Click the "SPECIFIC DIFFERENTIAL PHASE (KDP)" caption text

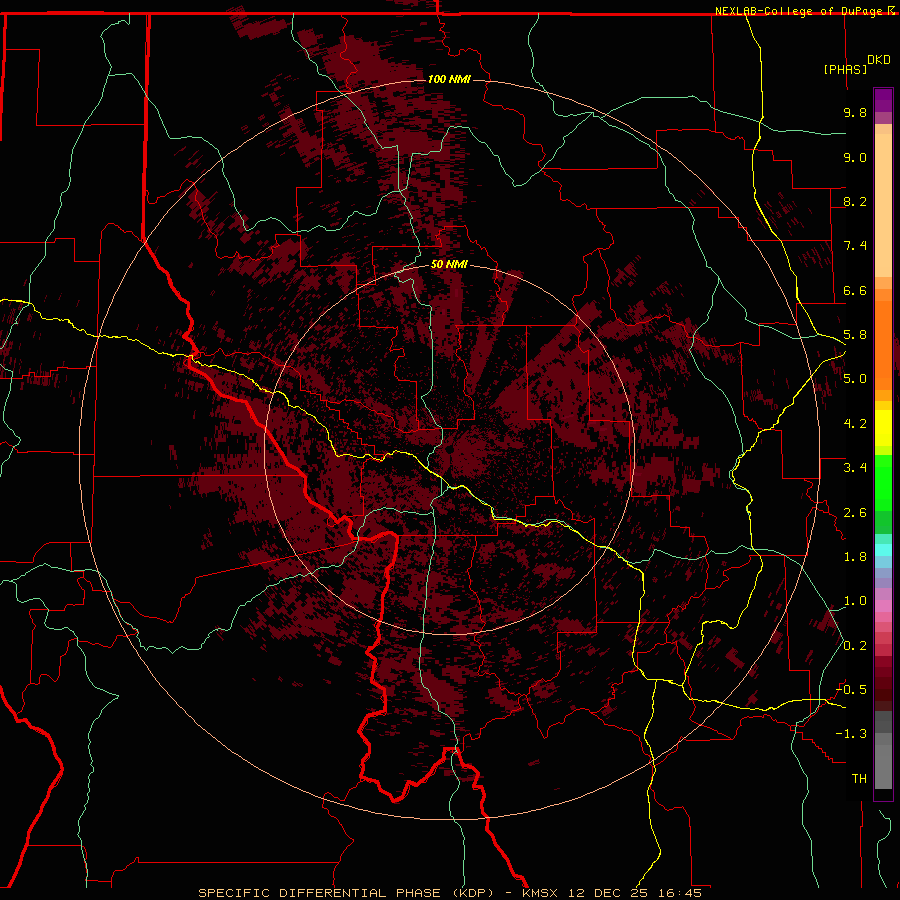coord(346,893)
